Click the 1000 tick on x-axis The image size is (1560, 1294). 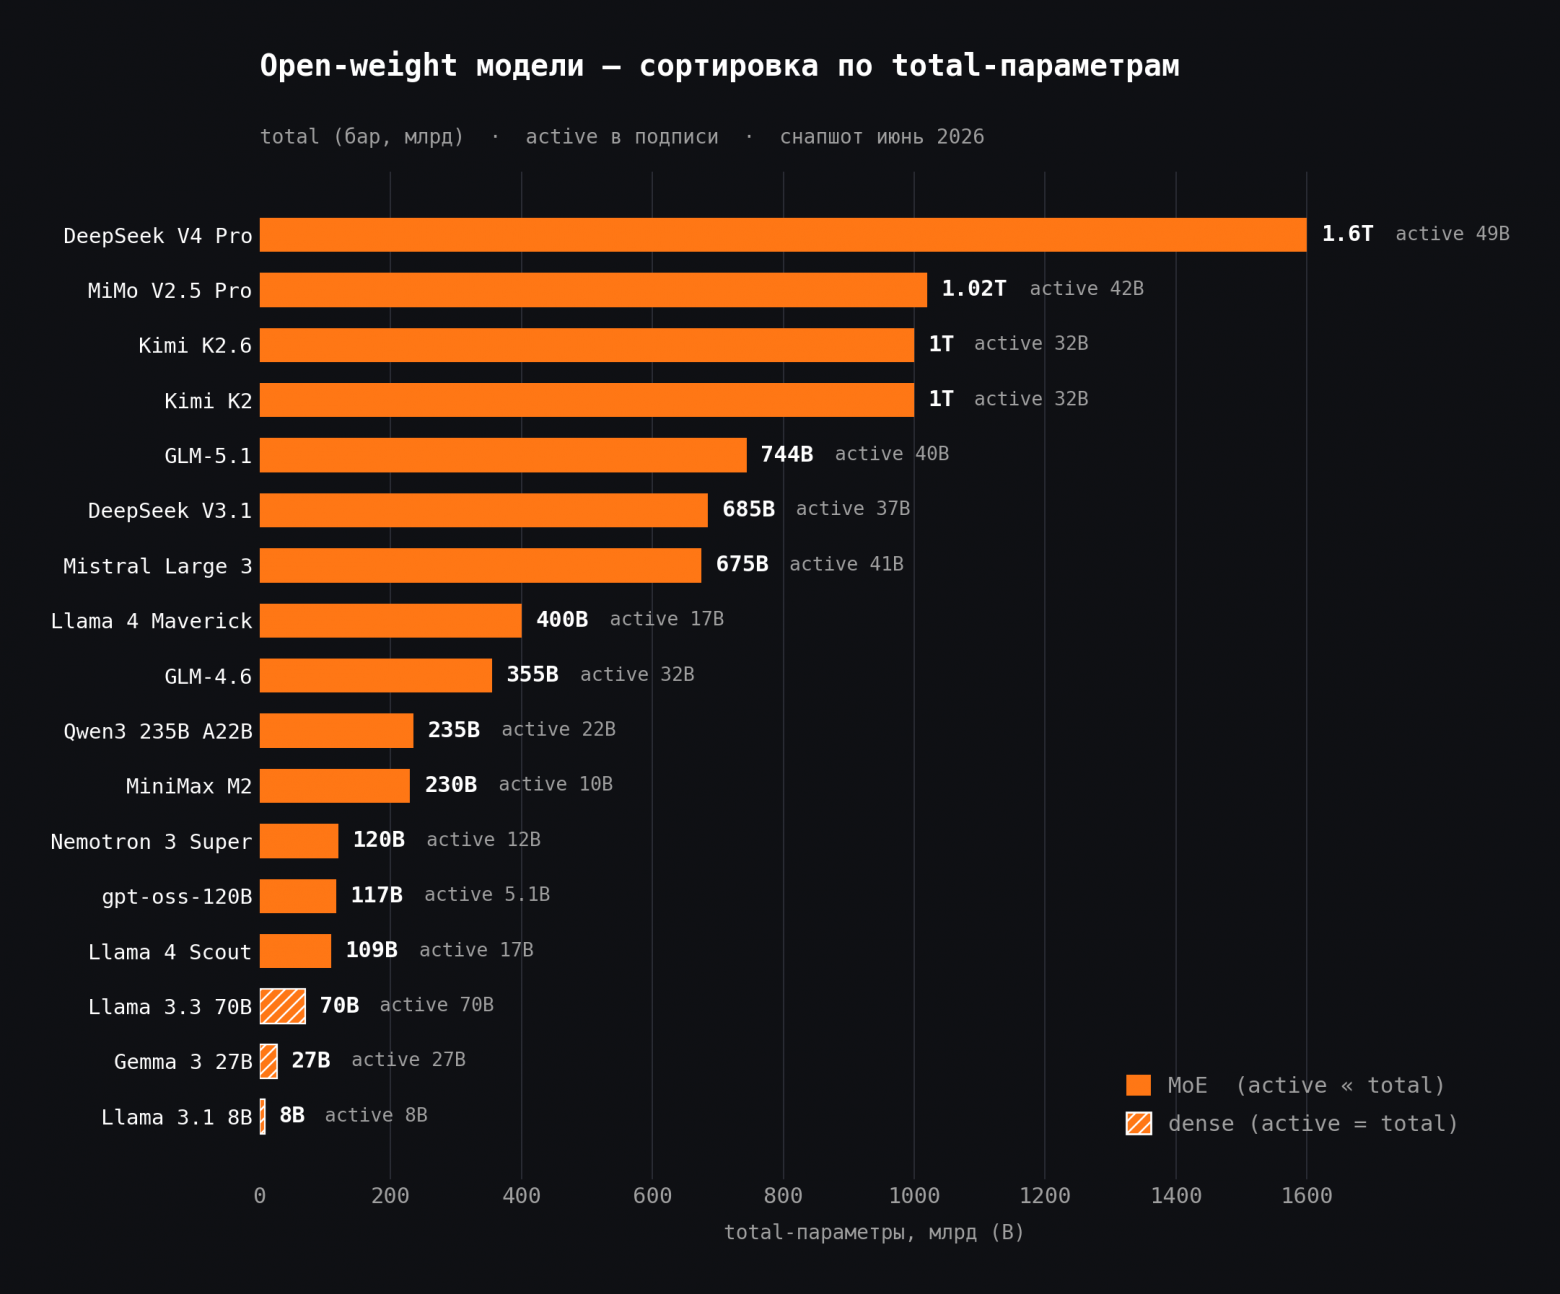tap(914, 1196)
